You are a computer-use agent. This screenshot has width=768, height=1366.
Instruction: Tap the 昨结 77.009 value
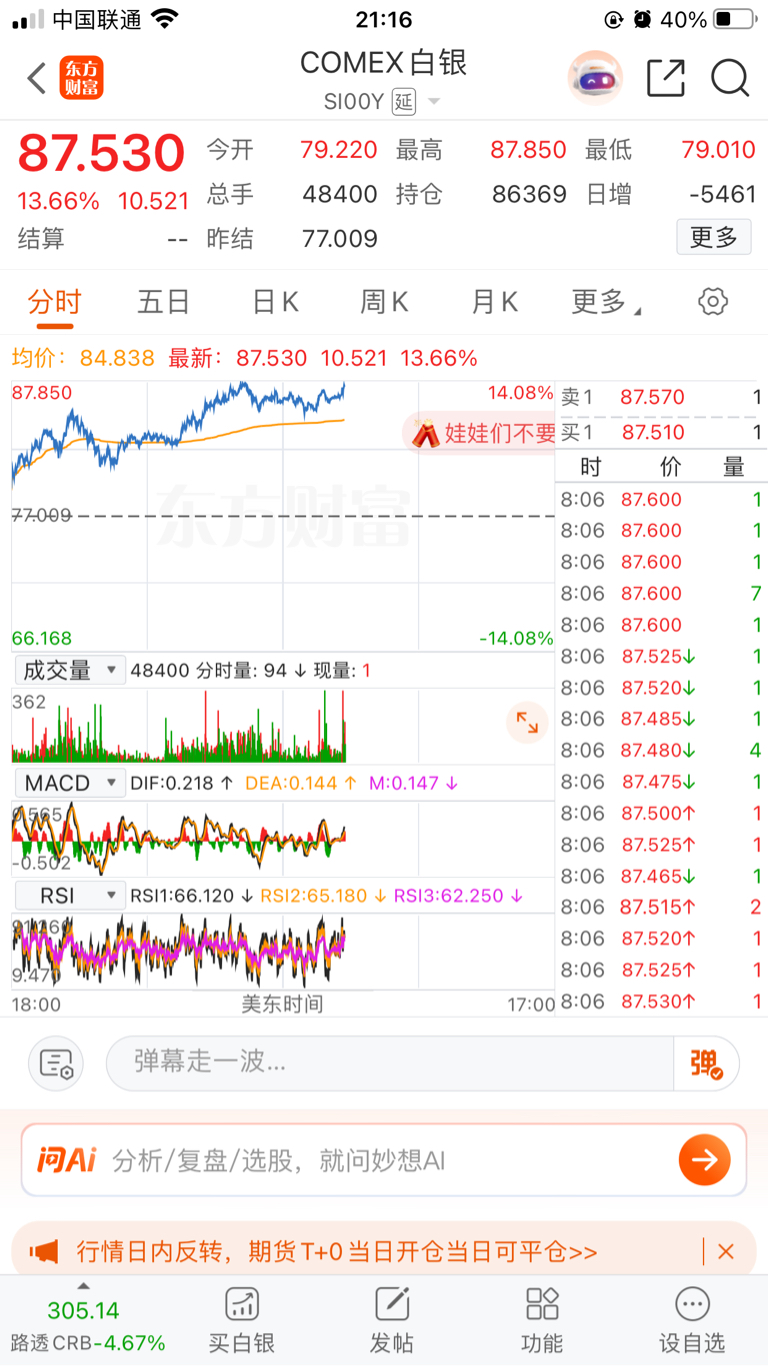click(x=339, y=238)
